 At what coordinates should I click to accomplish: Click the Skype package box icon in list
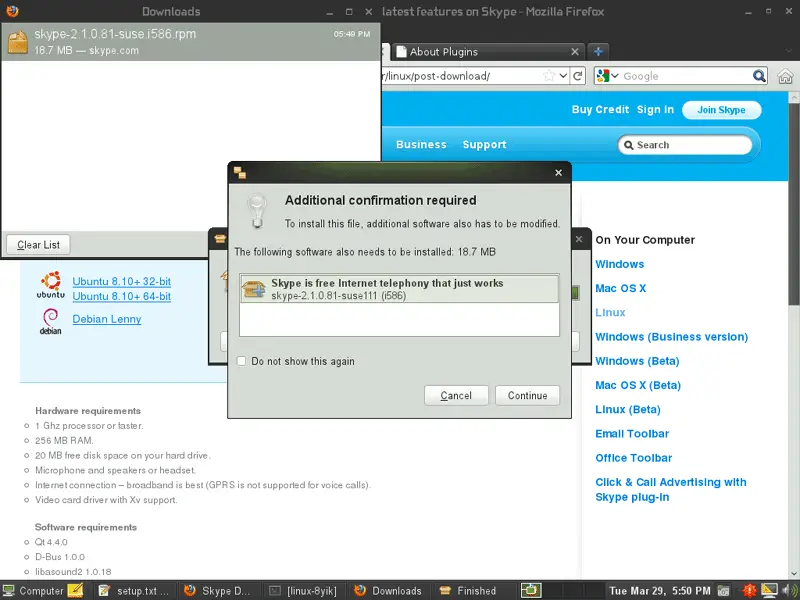(x=254, y=289)
